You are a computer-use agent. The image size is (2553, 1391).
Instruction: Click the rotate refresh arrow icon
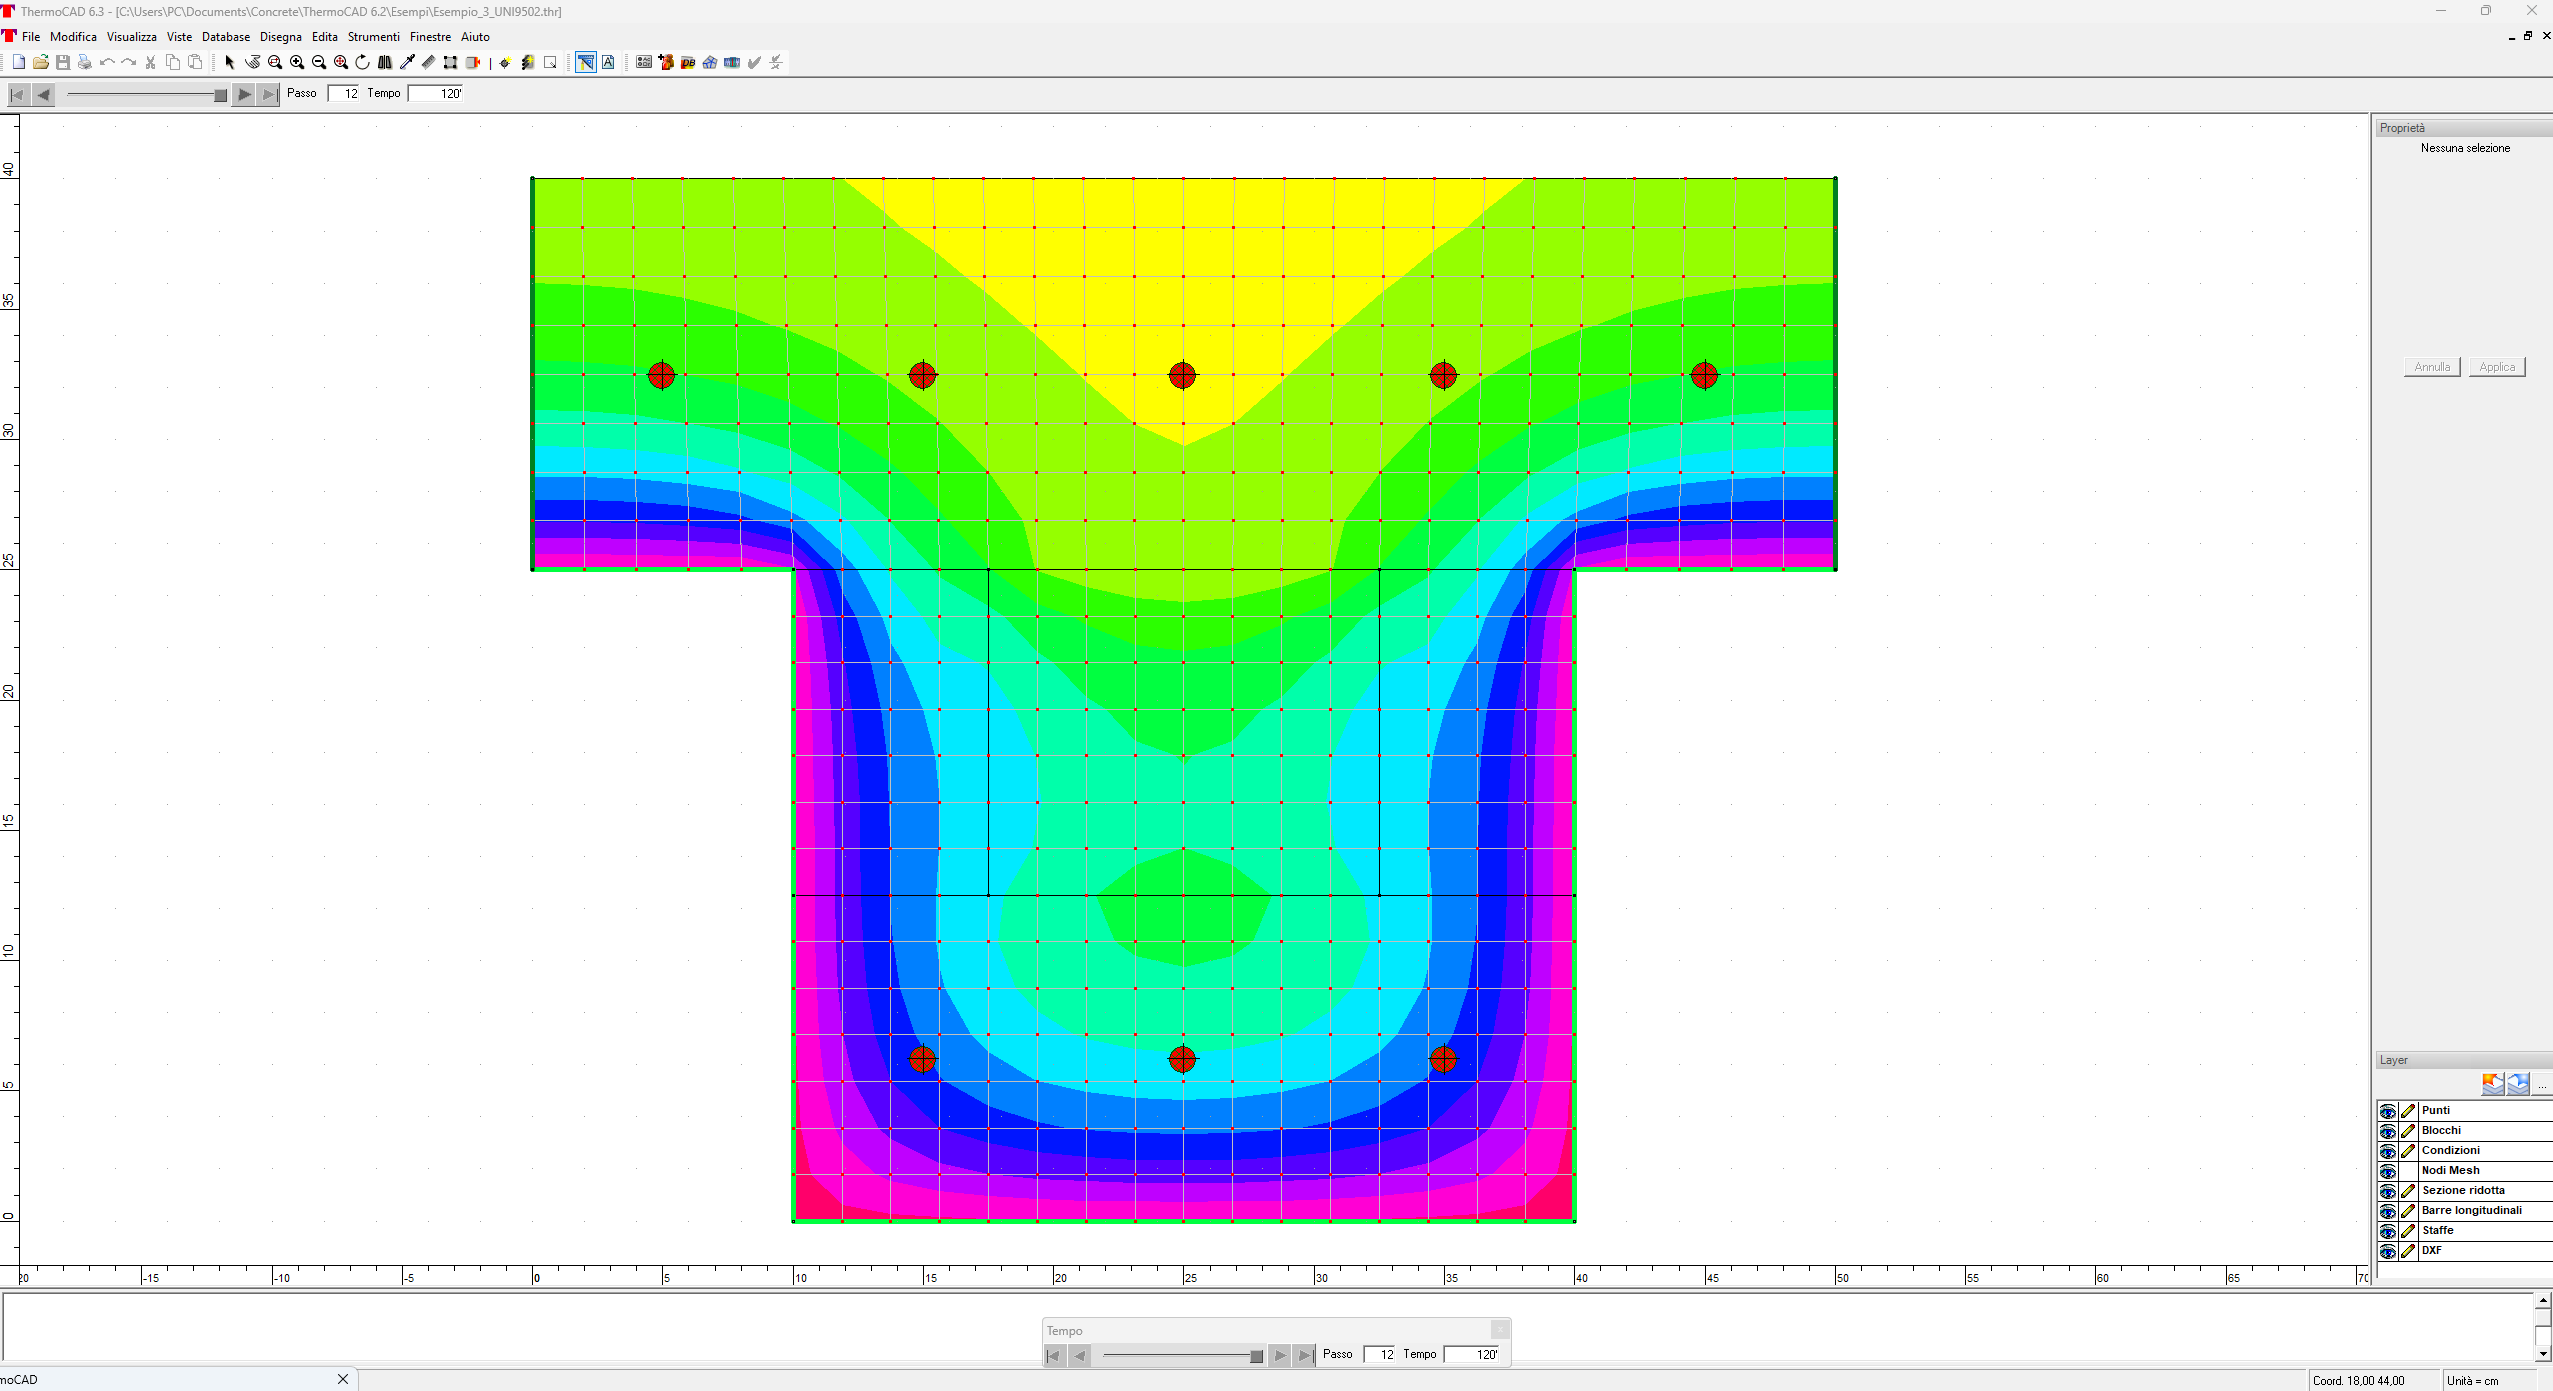pyautogui.click(x=363, y=62)
